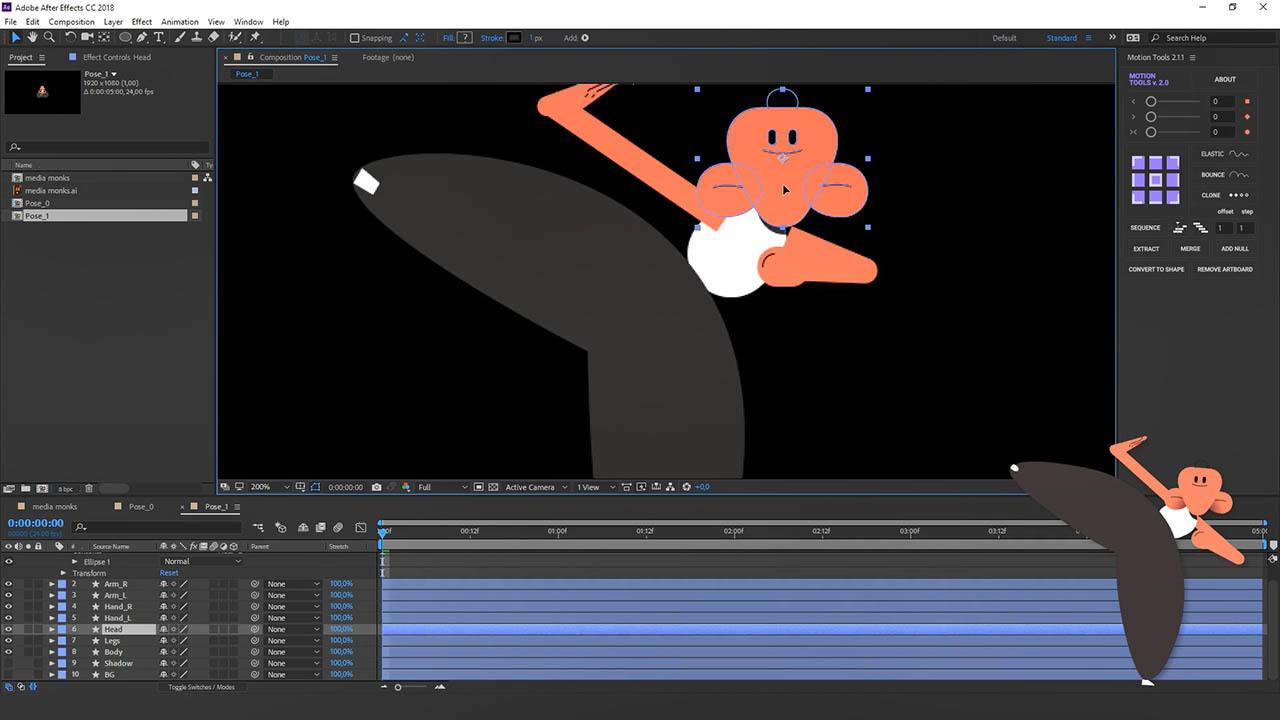Expand the Transform property group
1280x720 pixels.
pos(63,573)
